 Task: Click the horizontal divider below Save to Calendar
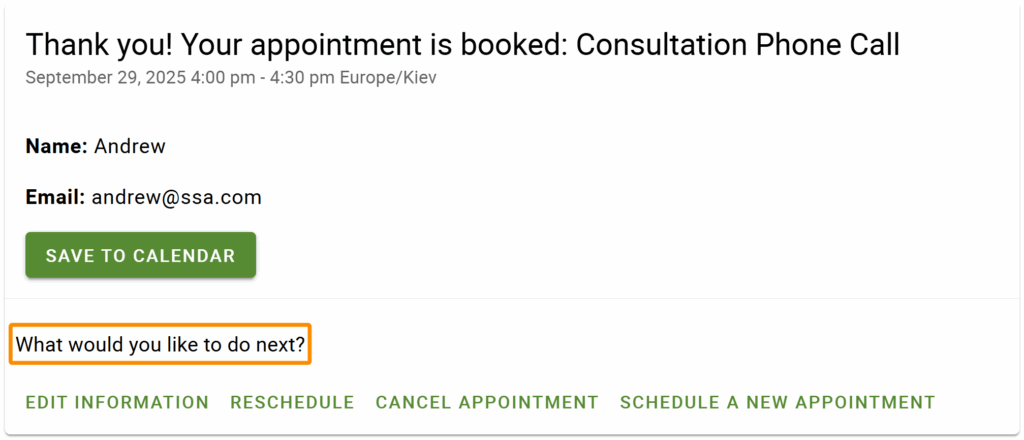pos(600,298)
